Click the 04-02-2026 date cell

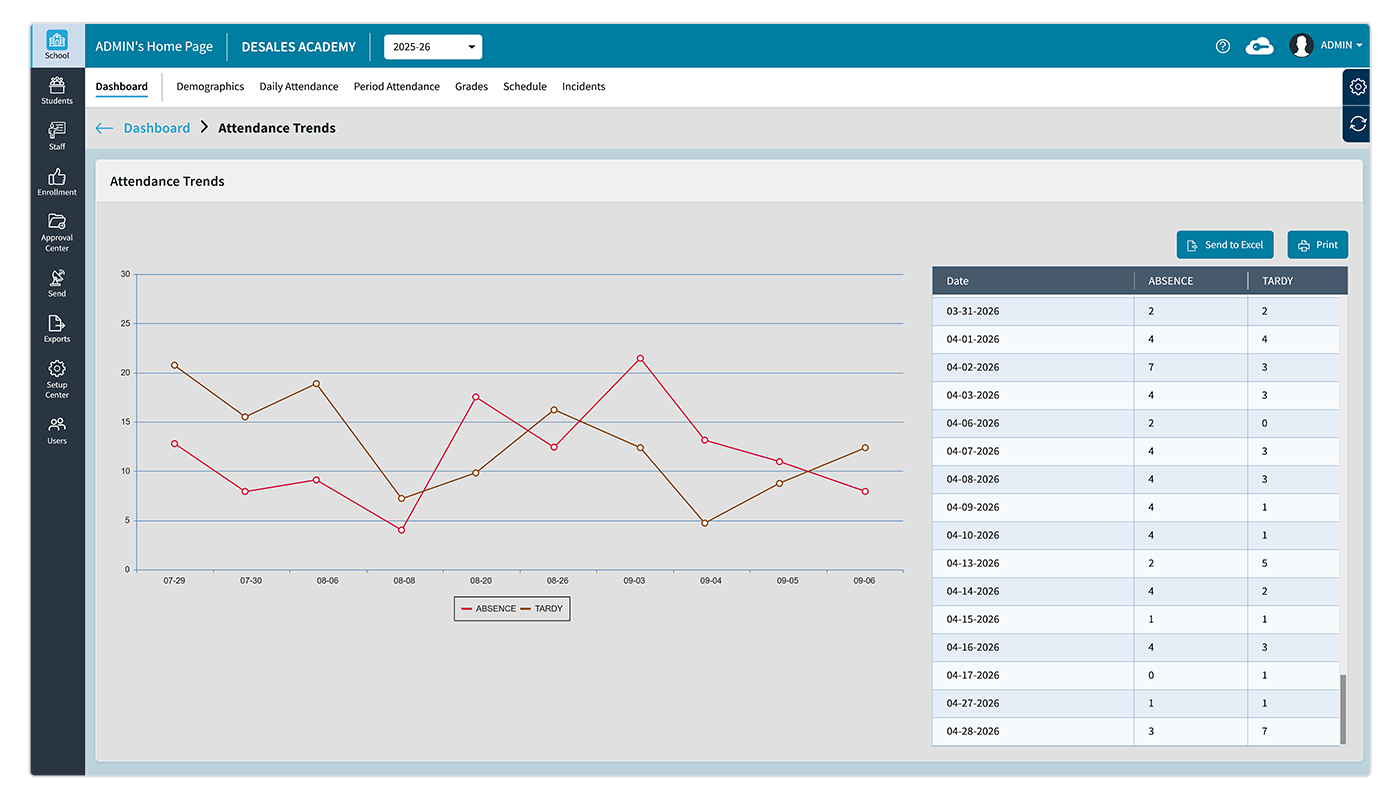tap(1033, 367)
